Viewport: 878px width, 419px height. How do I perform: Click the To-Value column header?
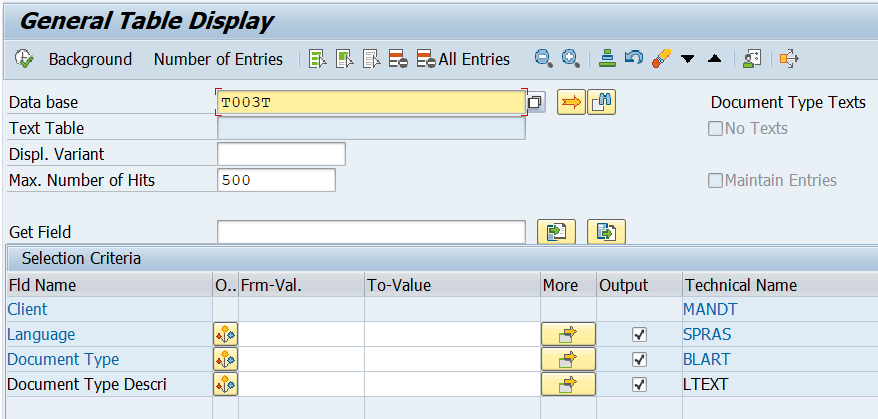tap(452, 285)
